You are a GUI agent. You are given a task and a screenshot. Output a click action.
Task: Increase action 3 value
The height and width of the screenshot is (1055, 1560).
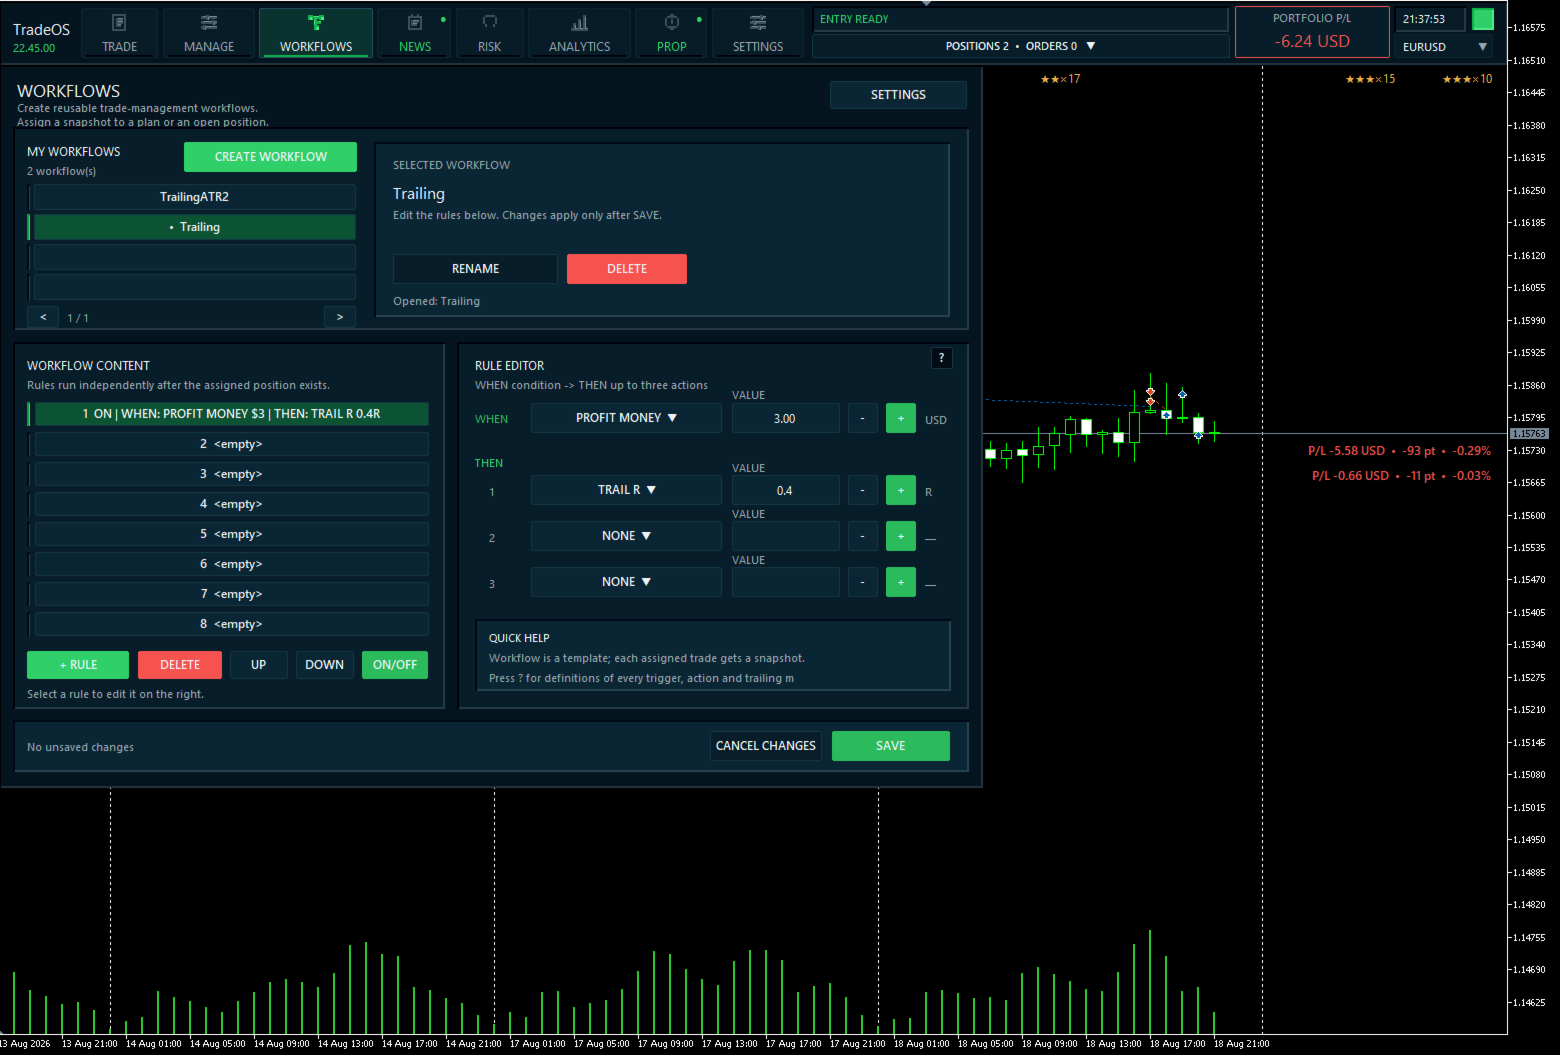[901, 582]
